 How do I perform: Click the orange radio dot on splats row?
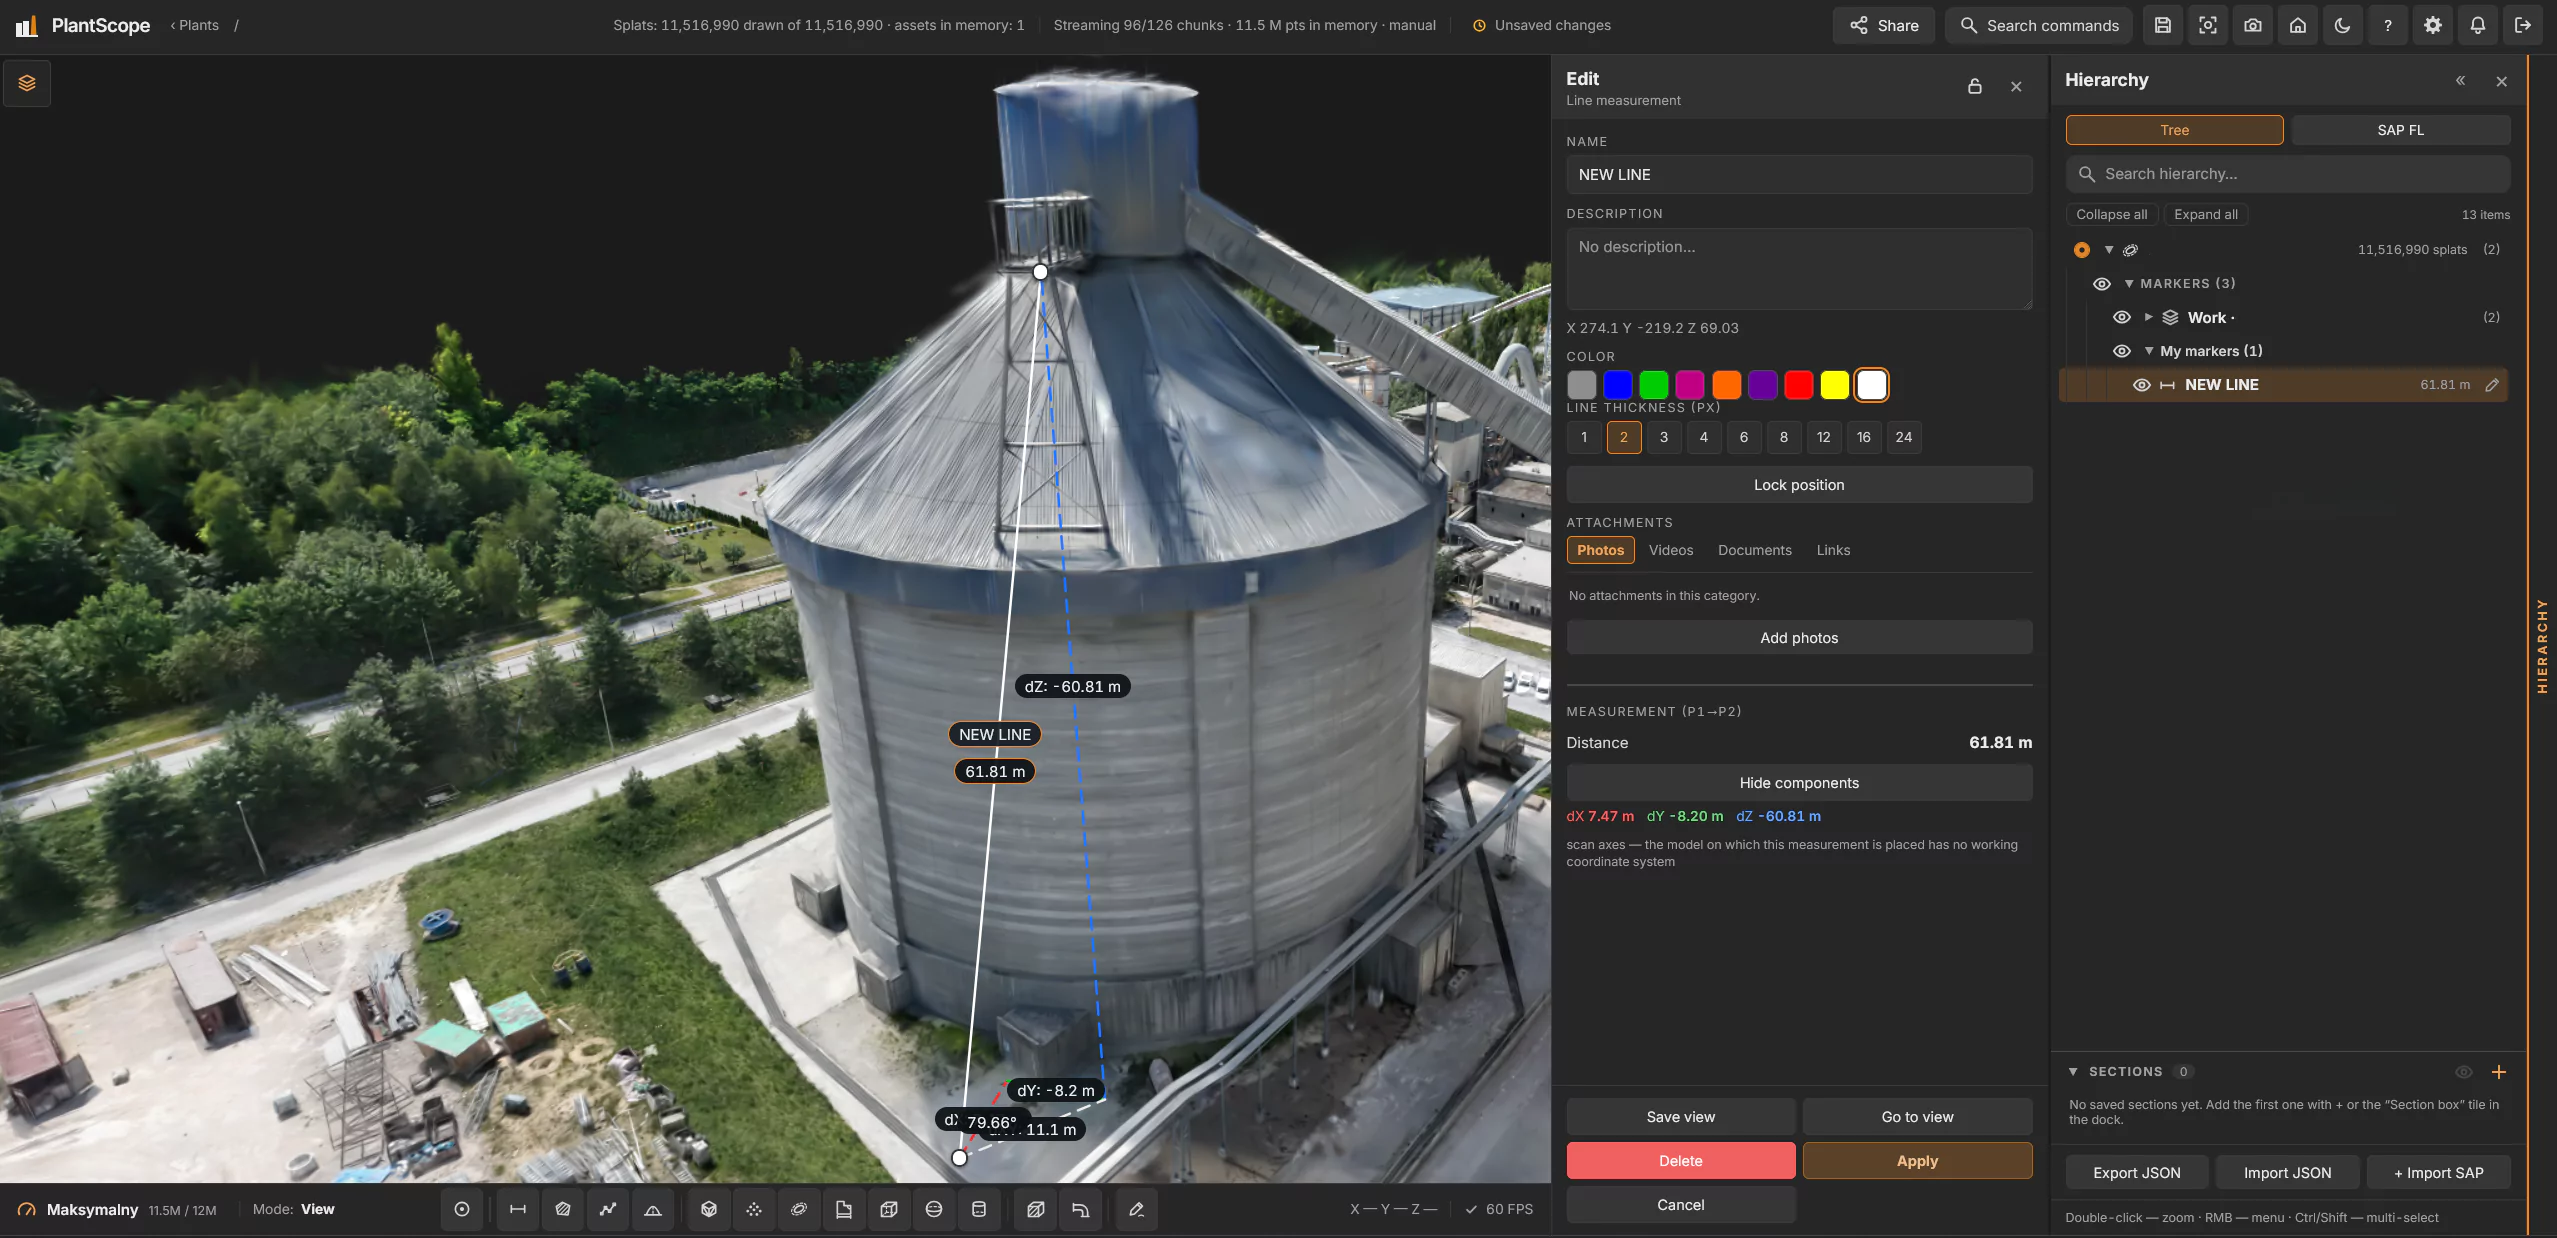2082,250
